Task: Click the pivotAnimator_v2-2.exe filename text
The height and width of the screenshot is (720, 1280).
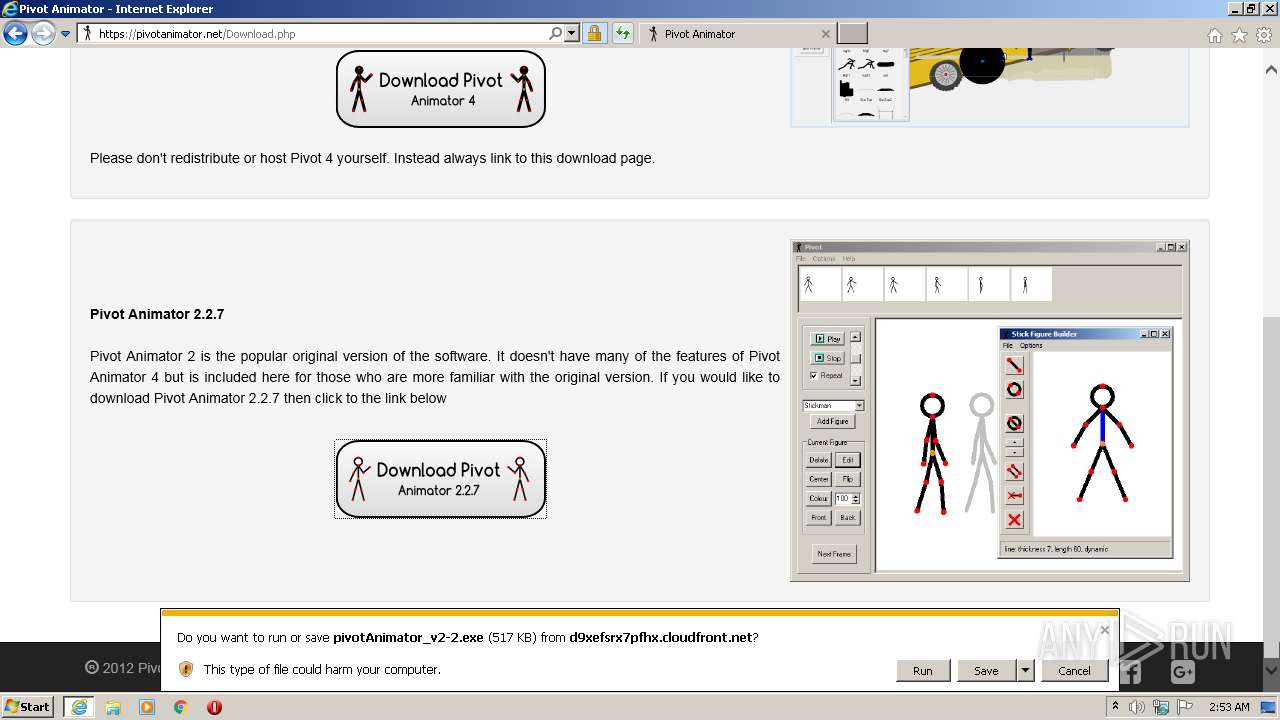Action: (x=408, y=637)
